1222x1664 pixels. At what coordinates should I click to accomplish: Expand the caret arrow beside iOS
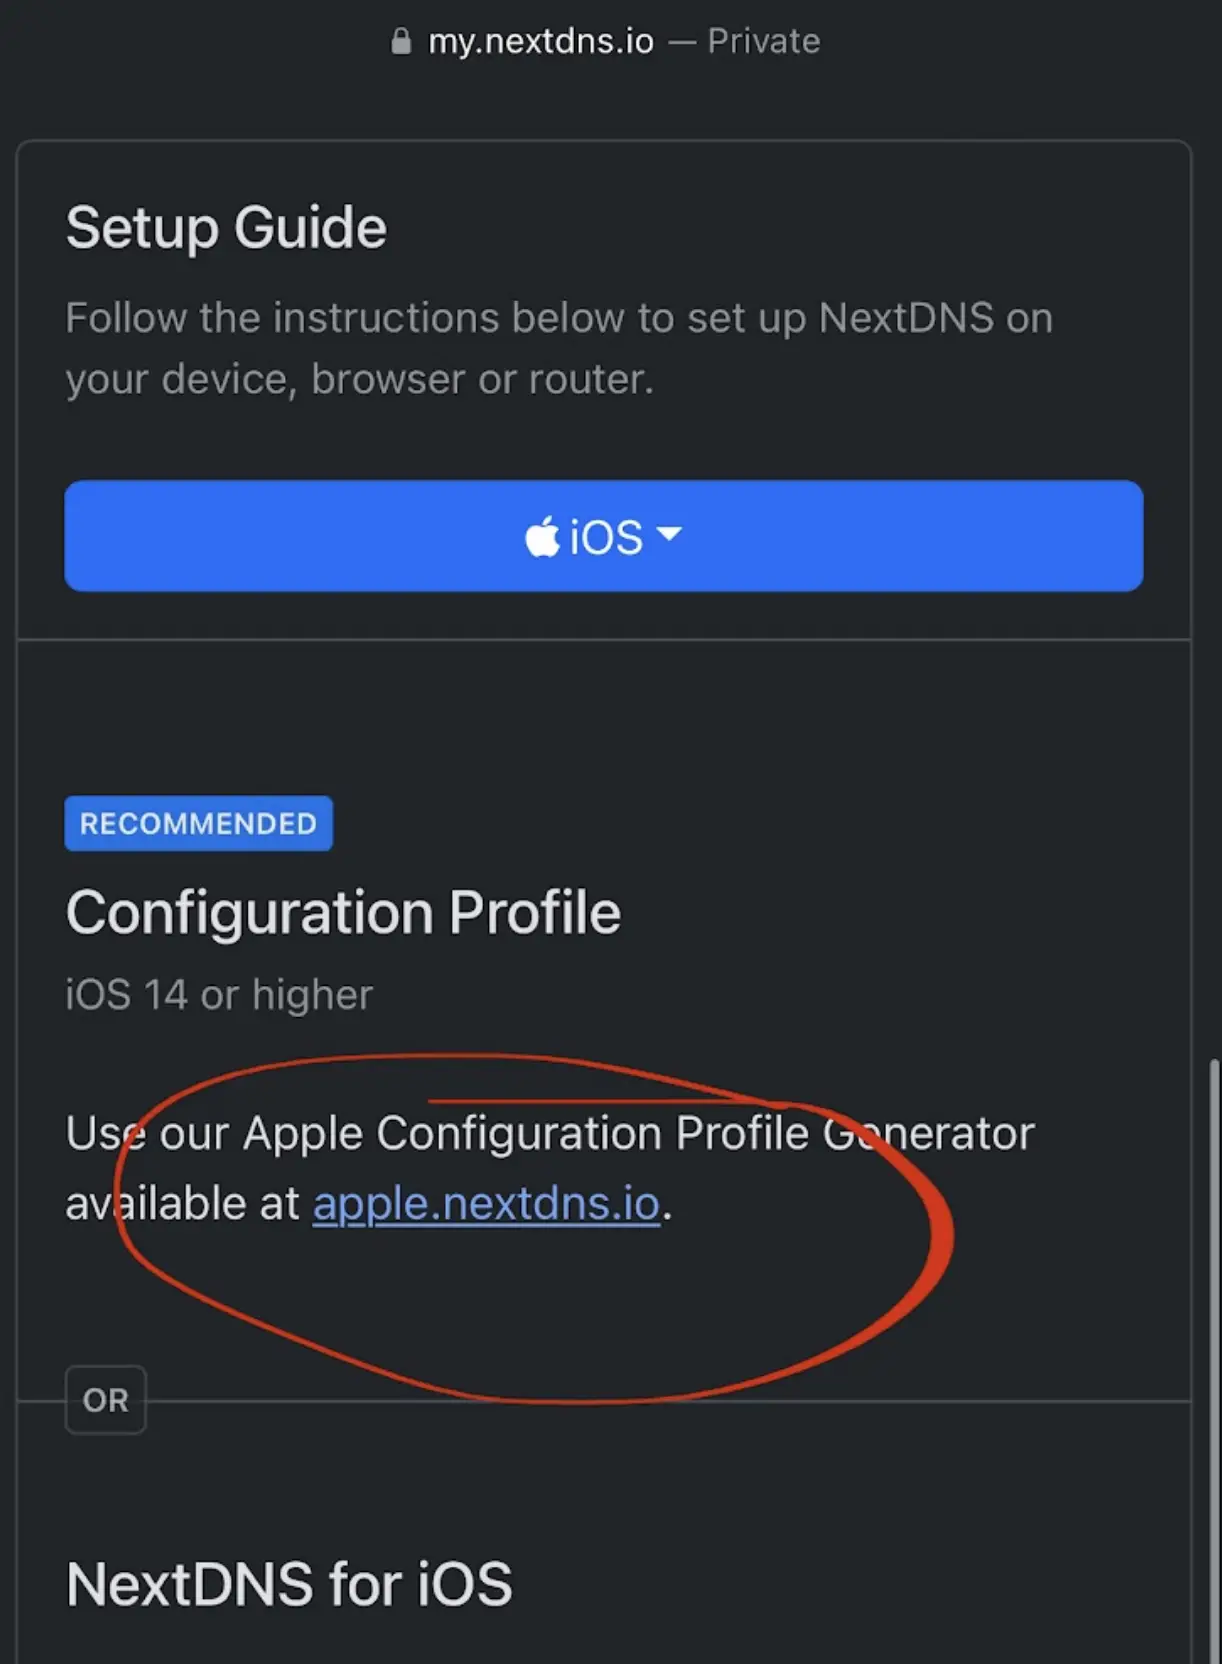coord(669,534)
